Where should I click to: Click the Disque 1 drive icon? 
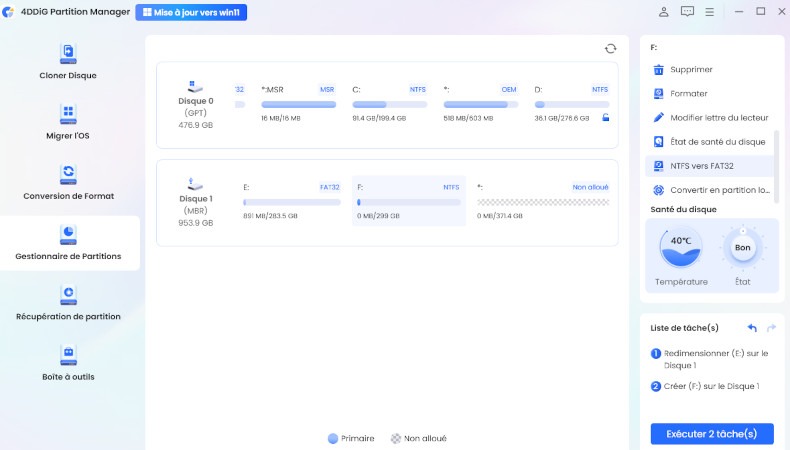pos(194,184)
